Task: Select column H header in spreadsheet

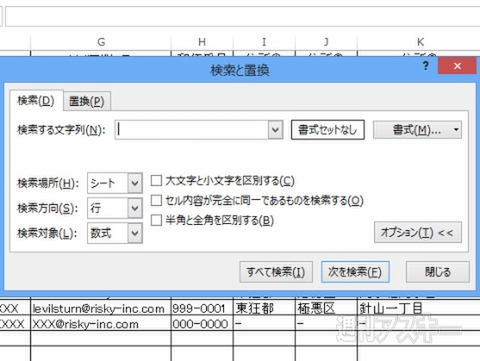Action: (x=202, y=42)
